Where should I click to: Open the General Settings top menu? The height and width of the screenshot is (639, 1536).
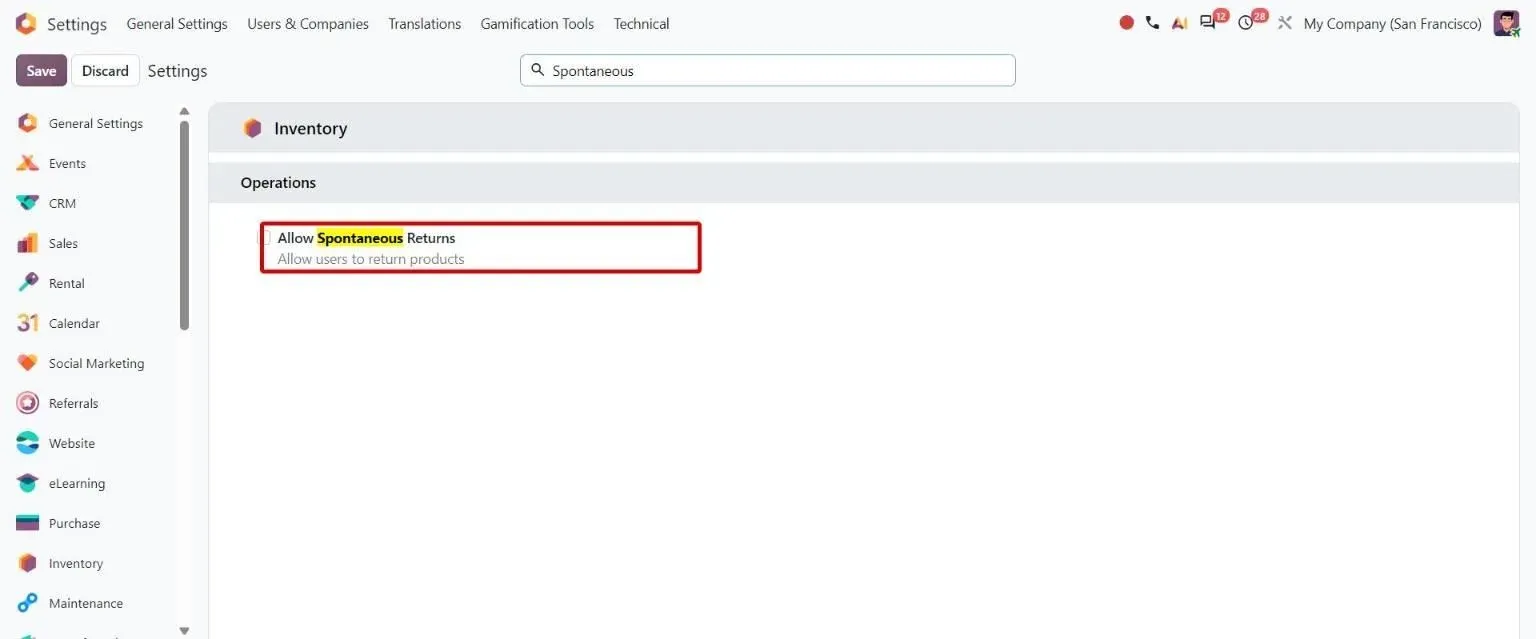pos(177,23)
